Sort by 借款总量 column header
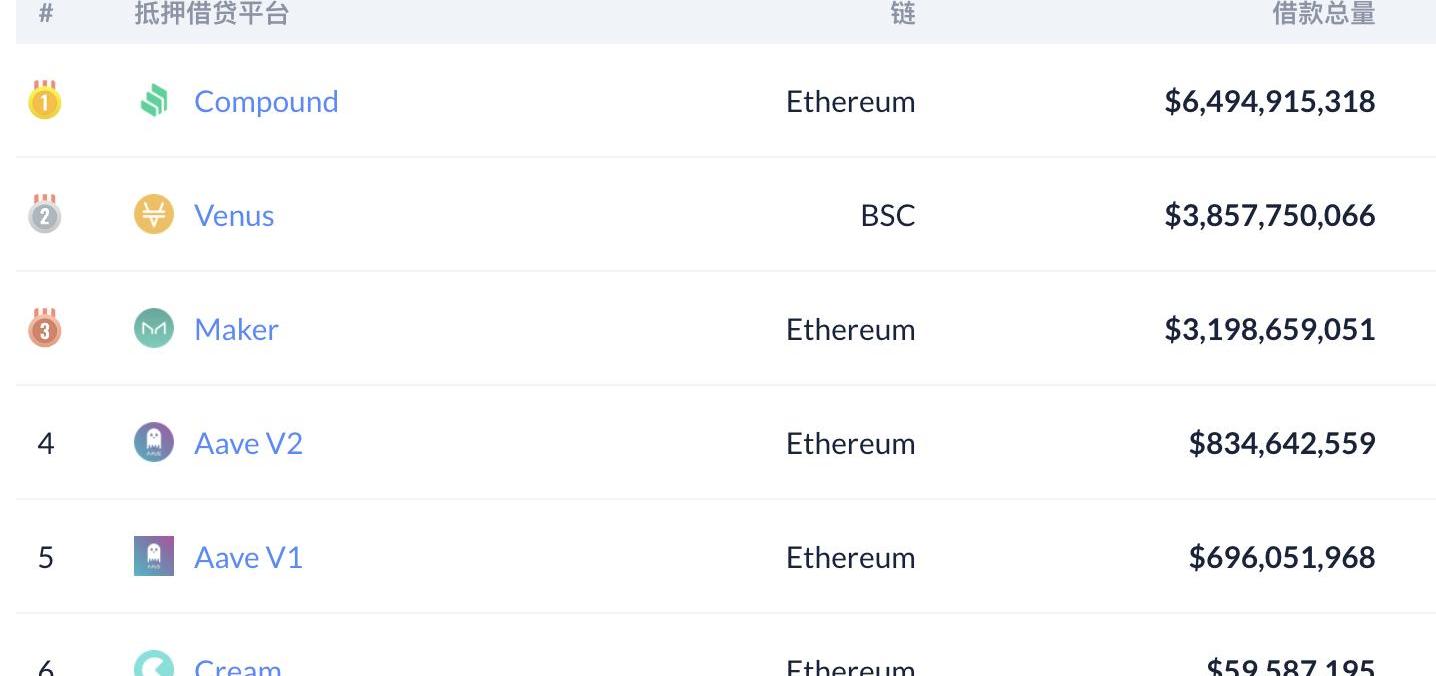Screen dimensions: 1436x676 (1323, 13)
